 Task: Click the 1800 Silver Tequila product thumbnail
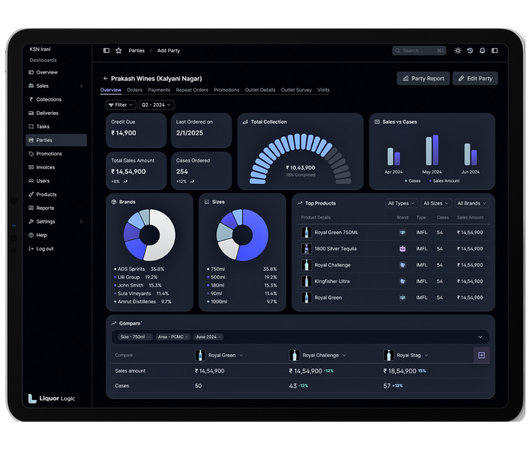(x=306, y=249)
